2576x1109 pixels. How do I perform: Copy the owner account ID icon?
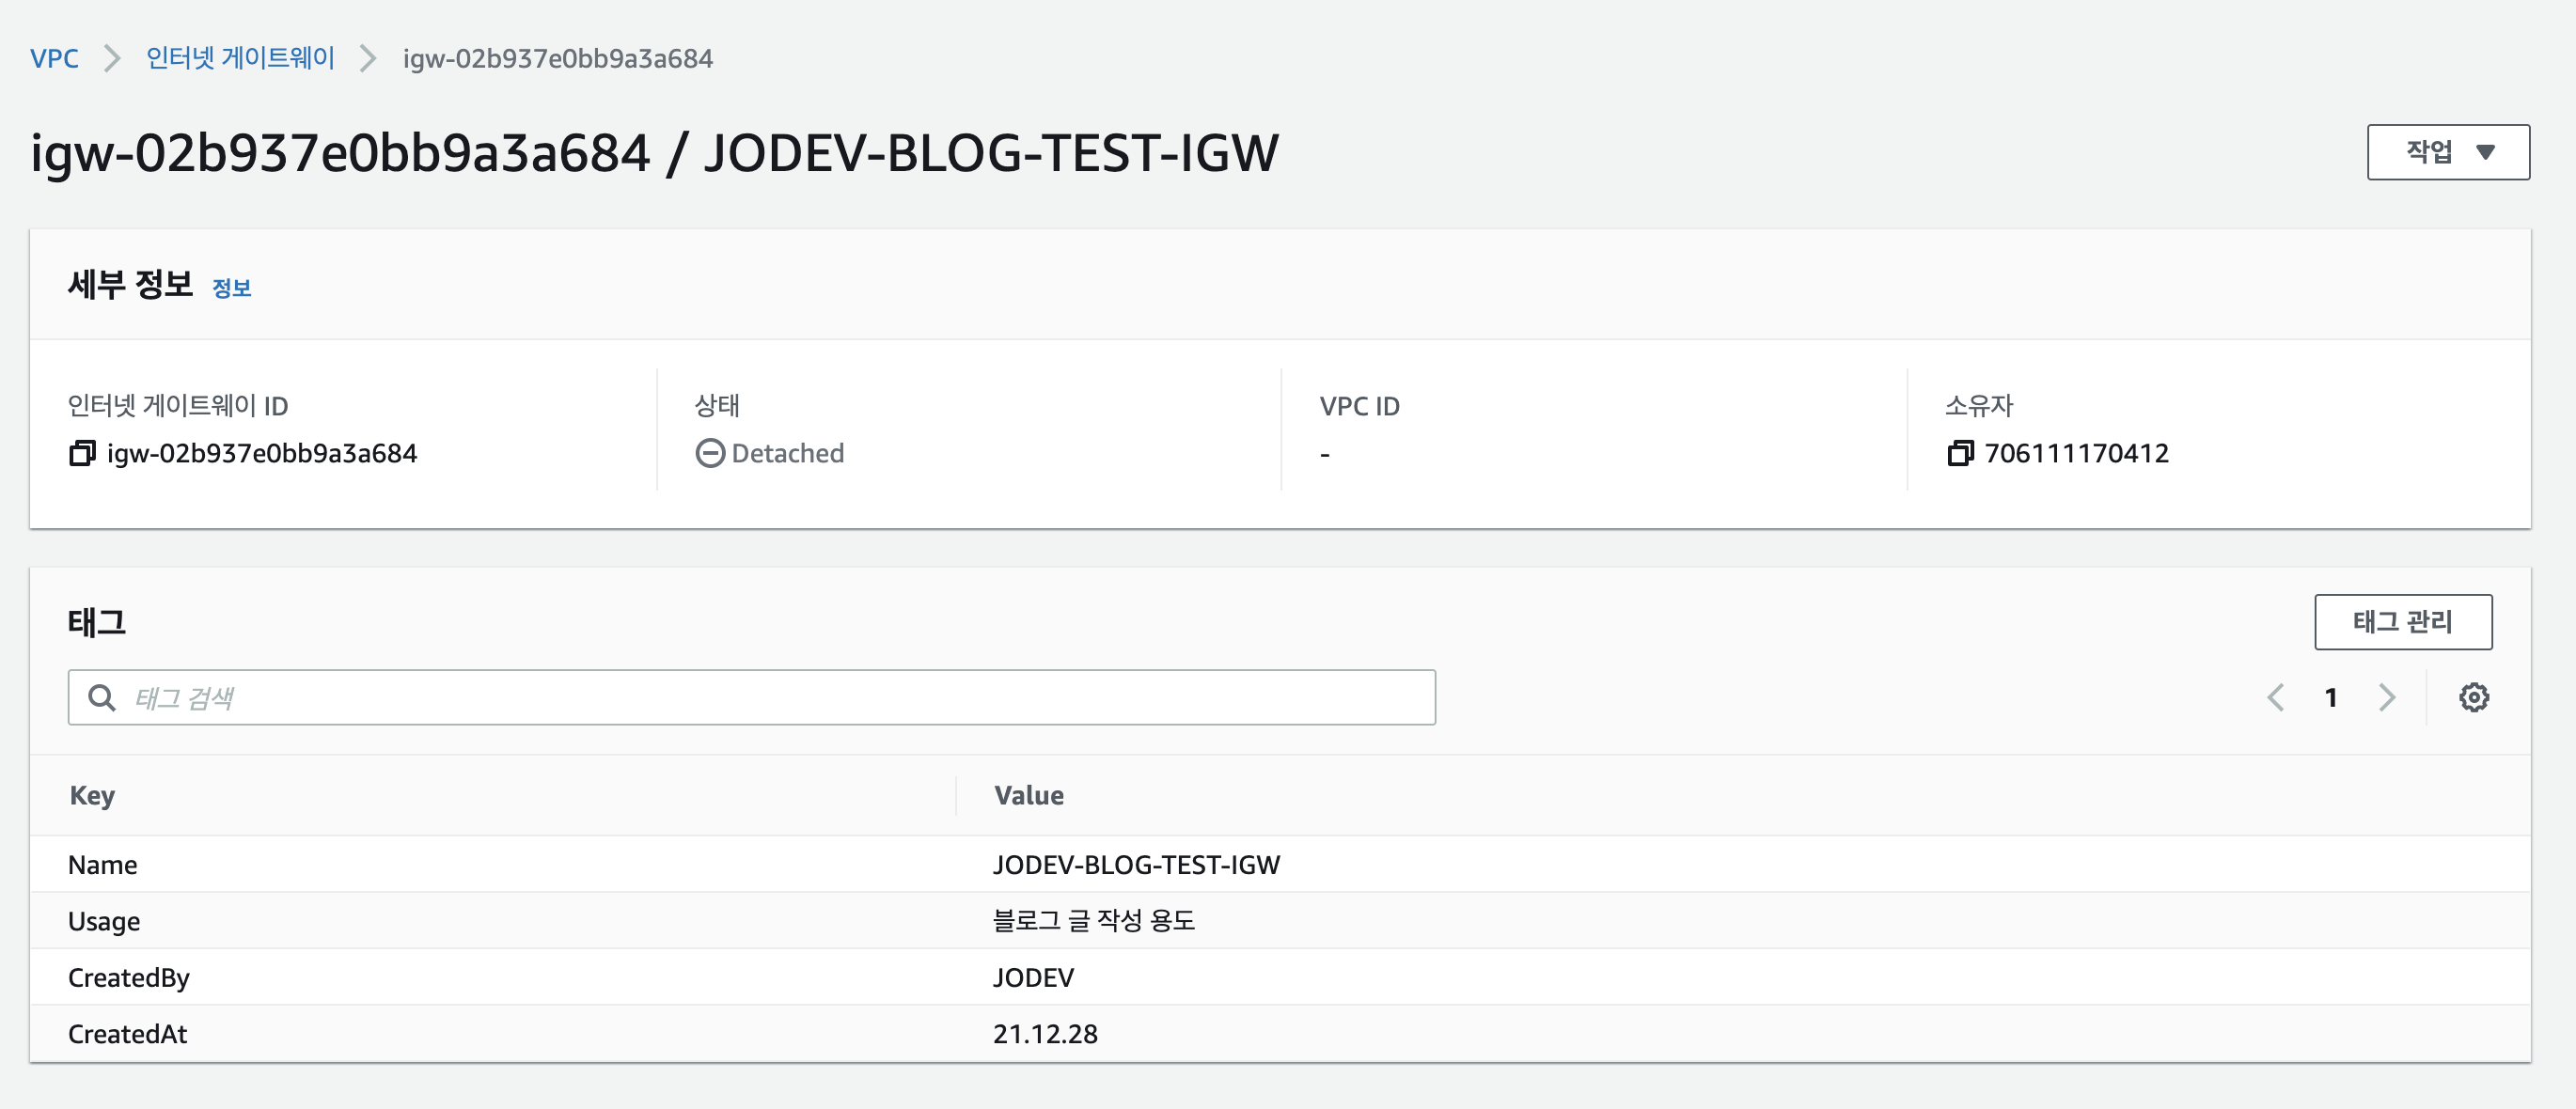(x=1959, y=454)
